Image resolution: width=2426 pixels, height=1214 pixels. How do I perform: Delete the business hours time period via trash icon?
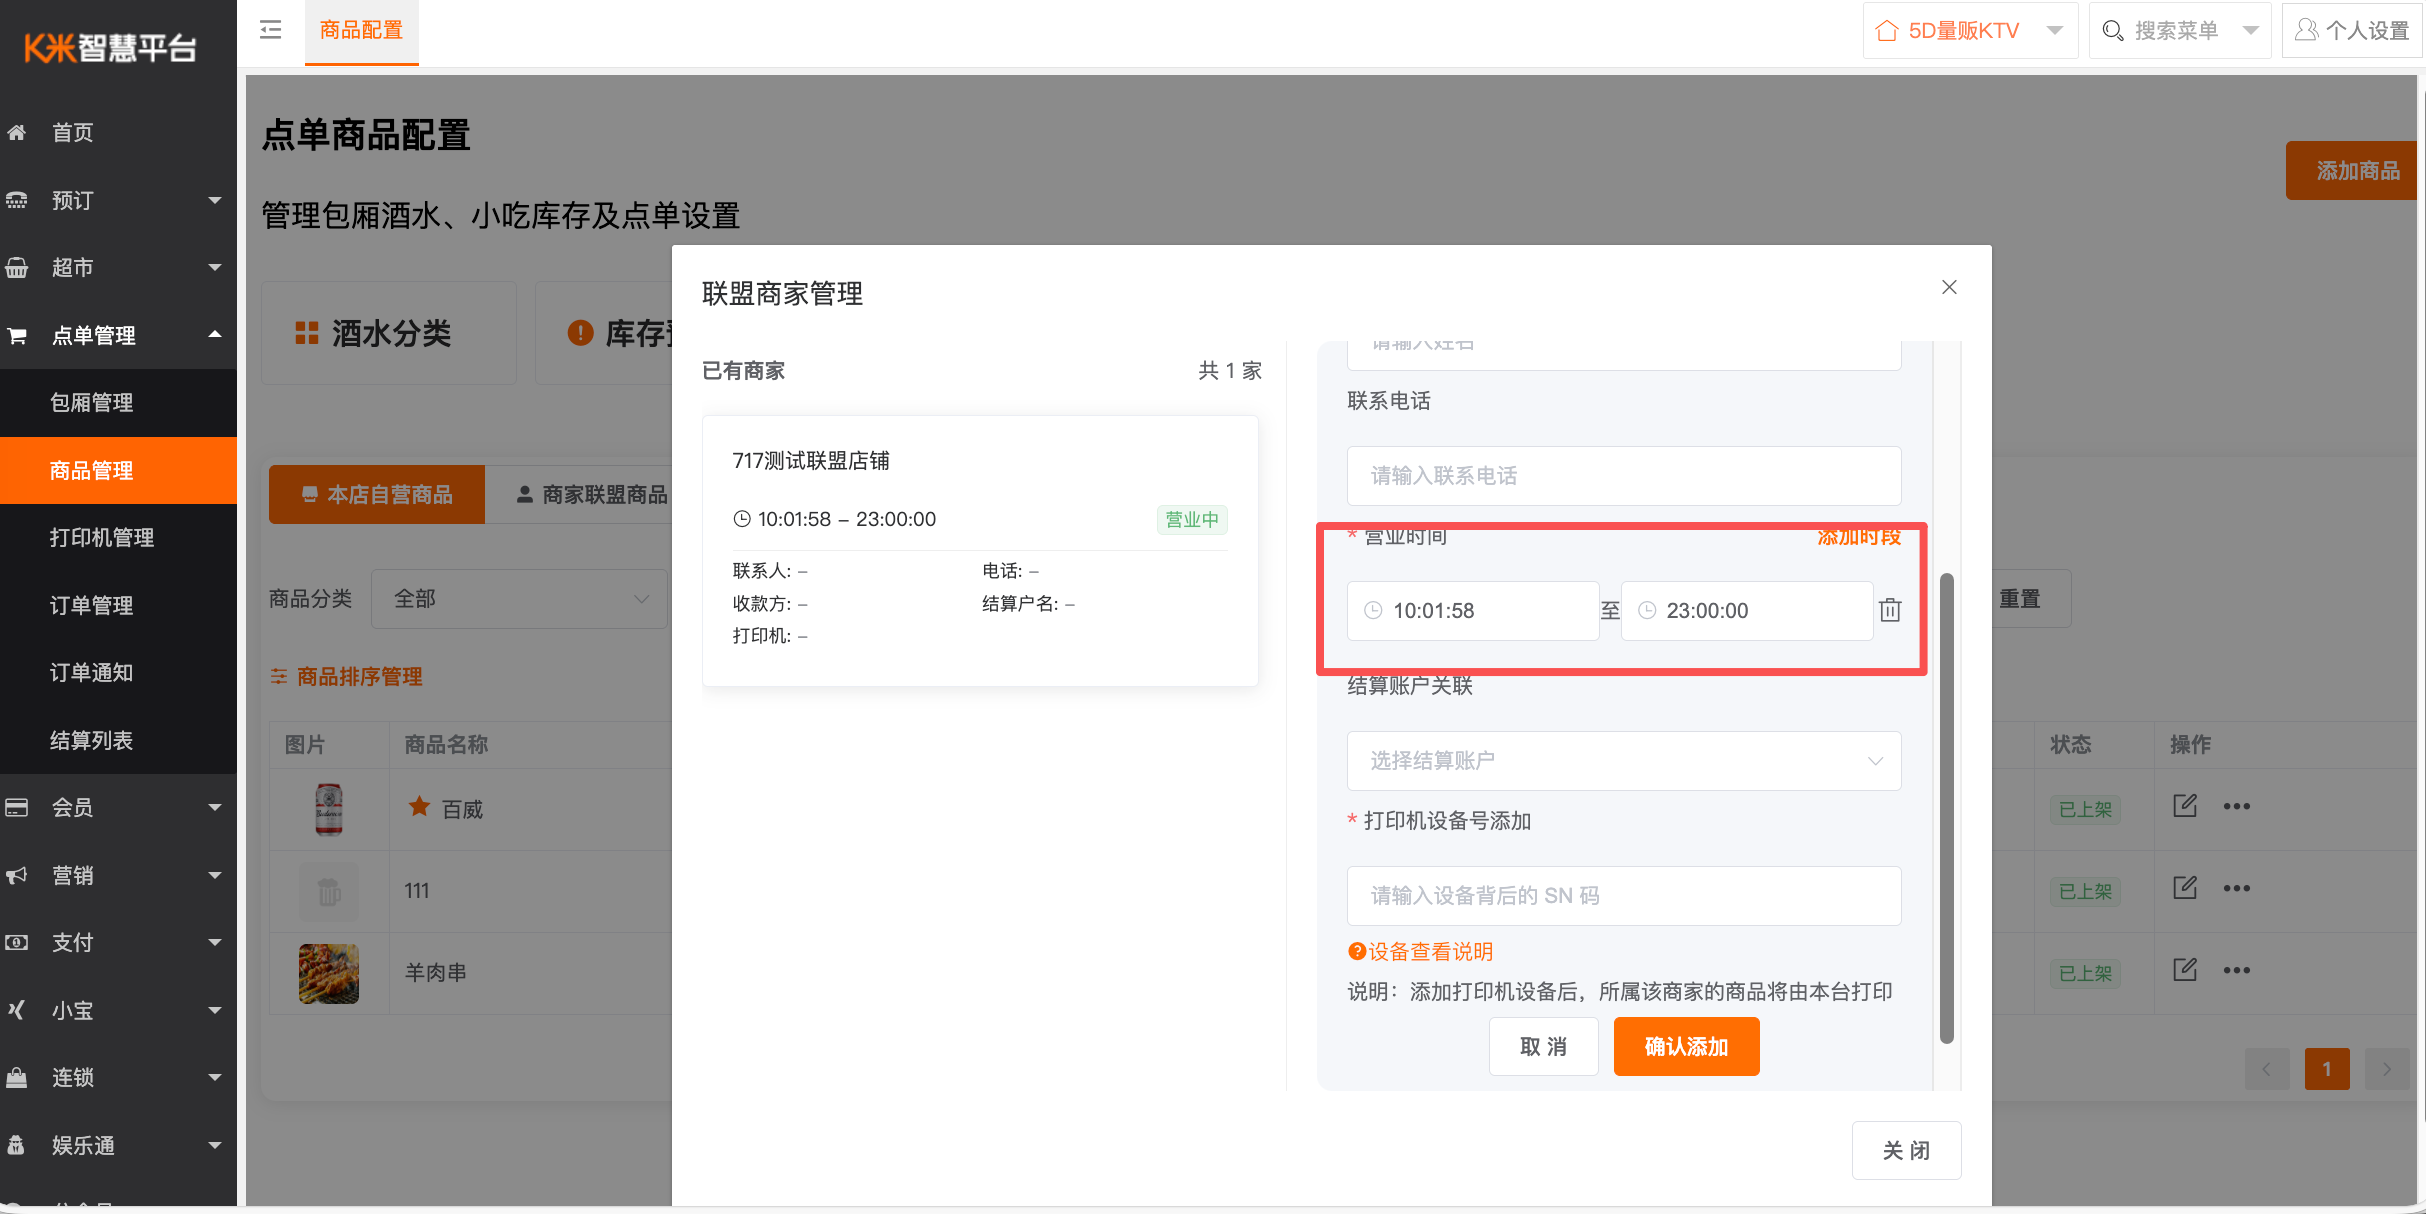click(1890, 610)
